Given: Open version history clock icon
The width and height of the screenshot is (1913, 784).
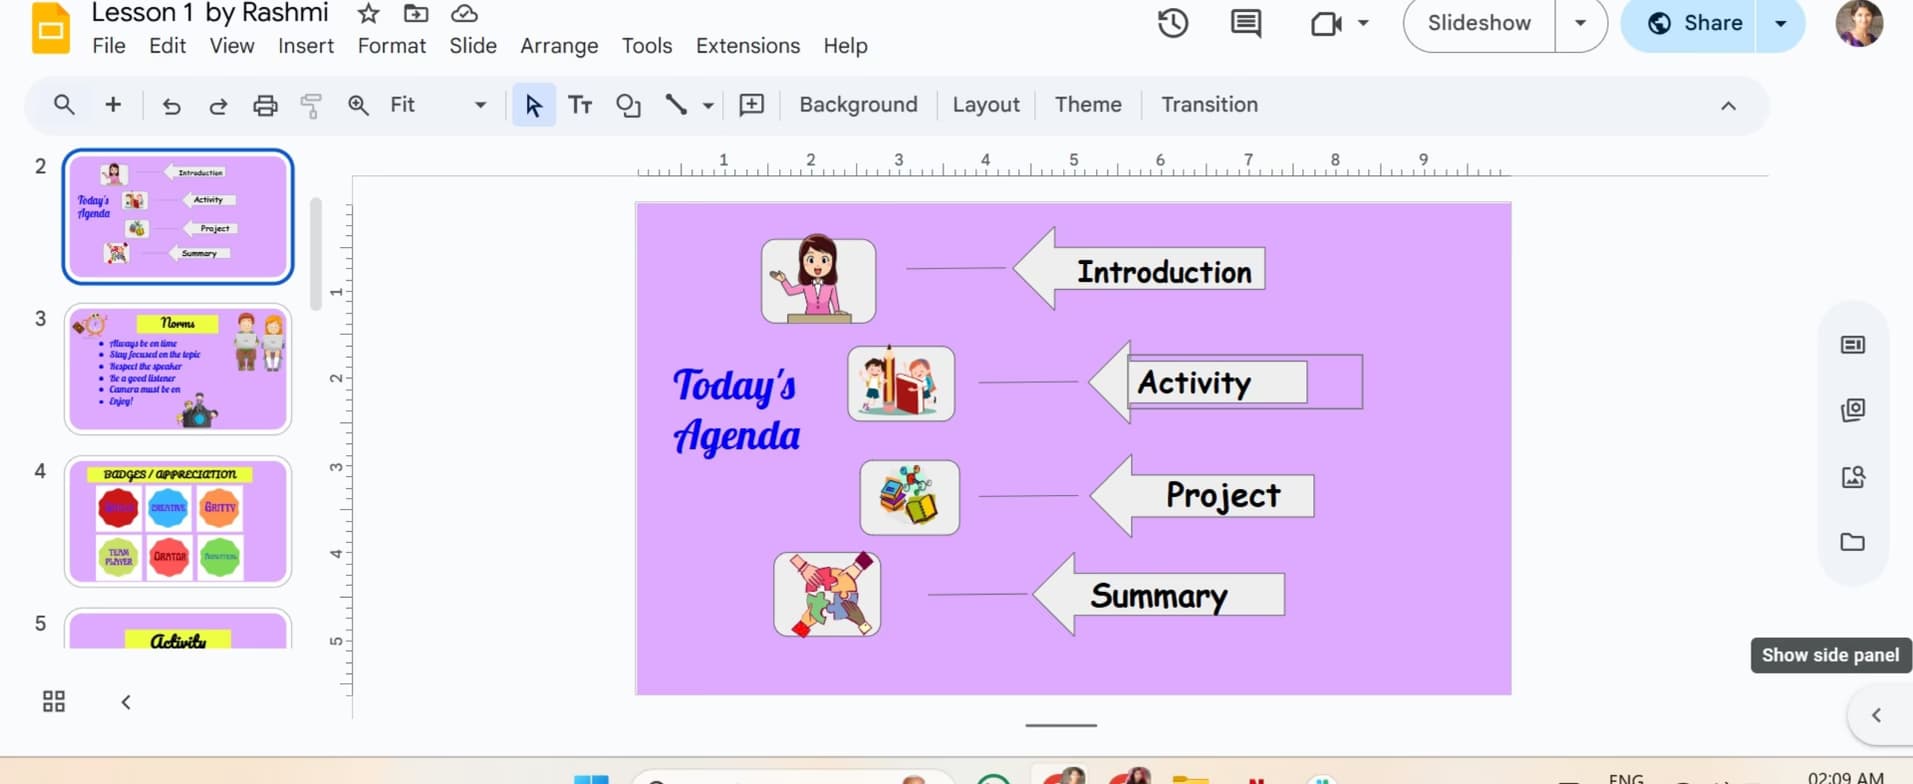Looking at the screenshot, I should [1173, 23].
